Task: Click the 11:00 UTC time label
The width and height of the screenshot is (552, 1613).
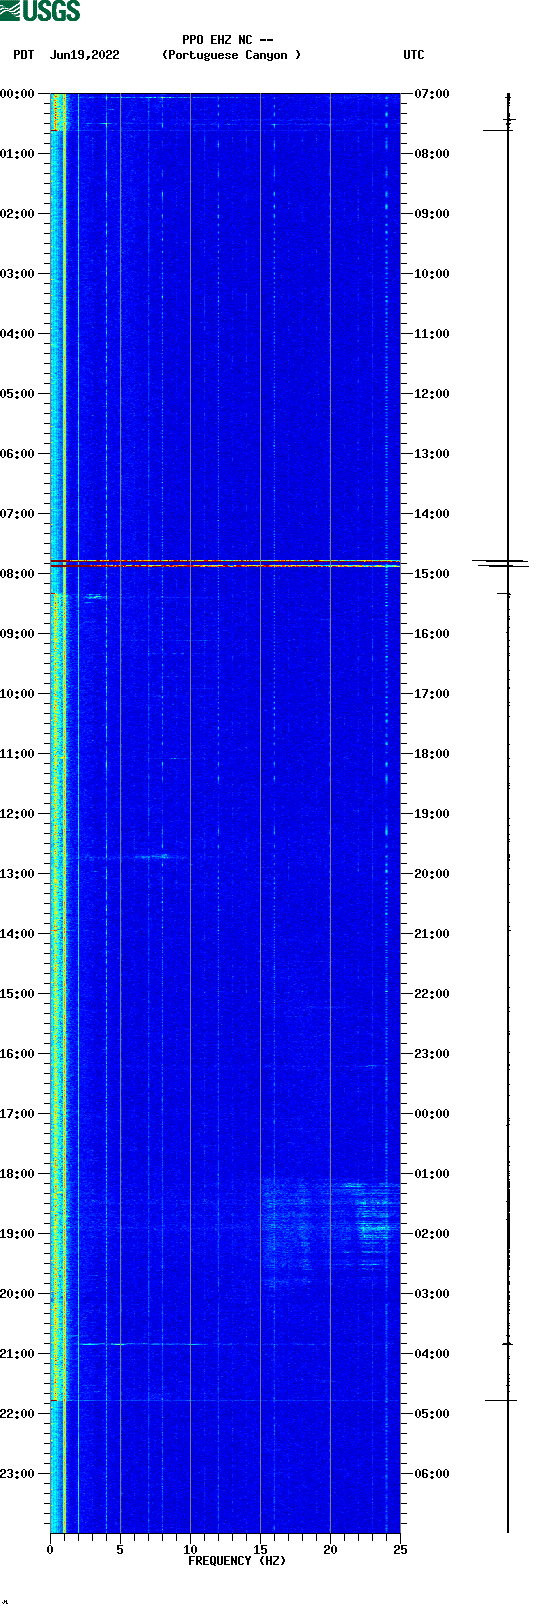Action: [432, 333]
